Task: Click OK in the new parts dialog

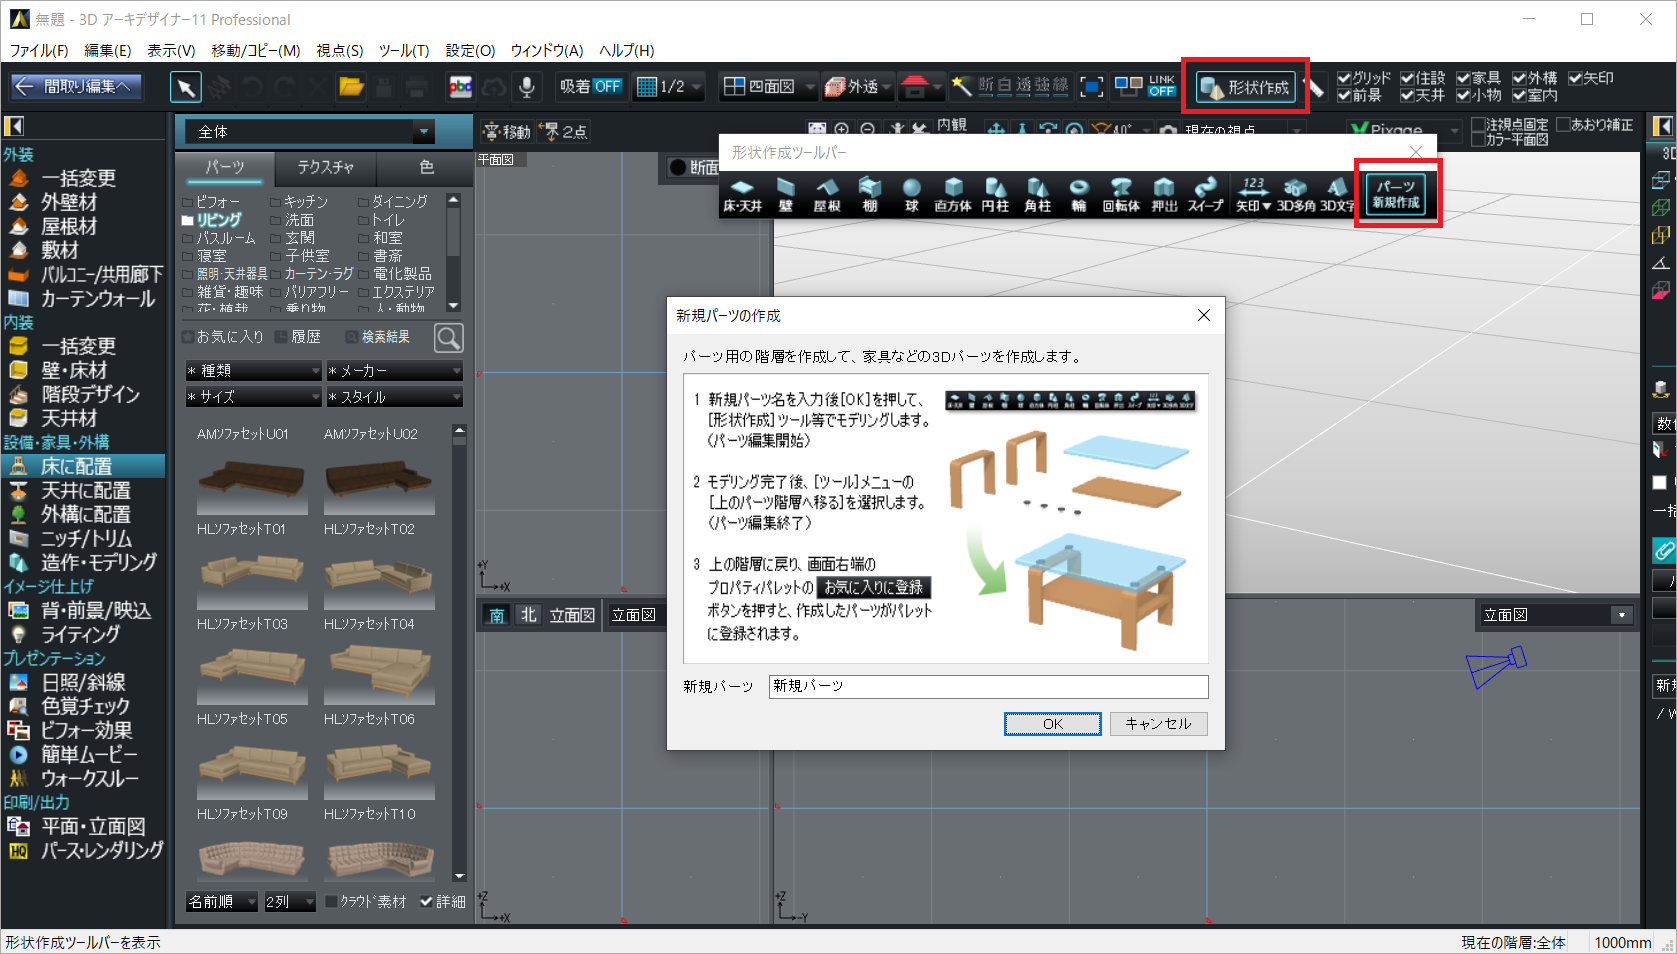Action: tap(1052, 724)
